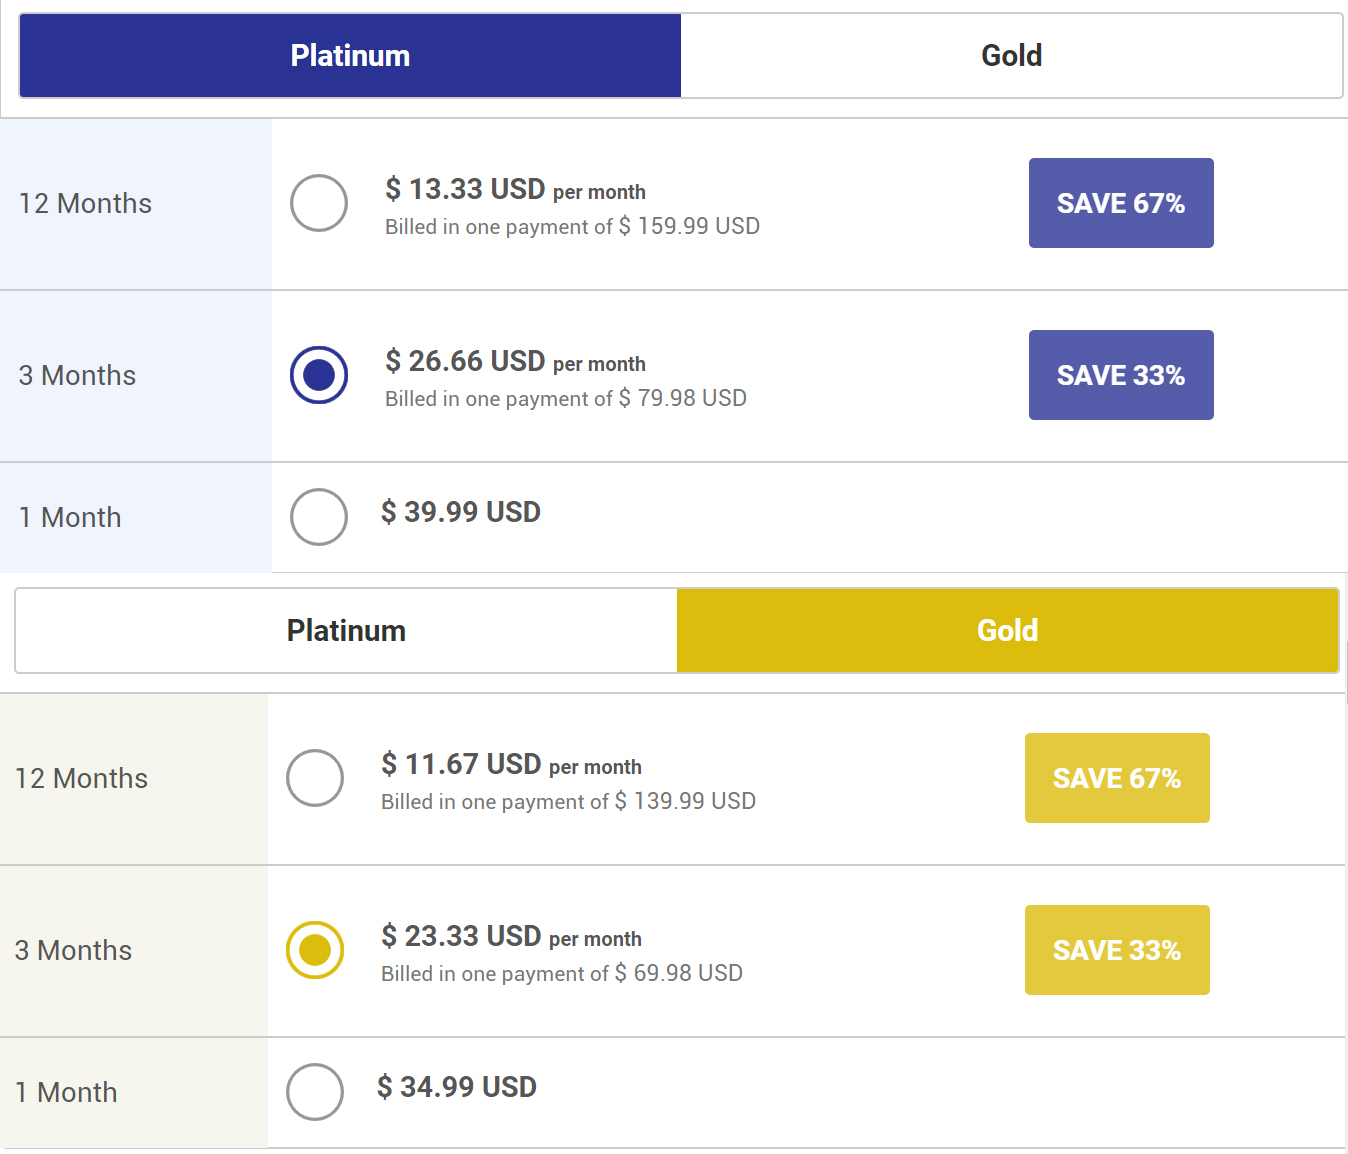The width and height of the screenshot is (1348, 1154).
Task: Click blue SAVE 33% badge
Action: coord(1120,375)
